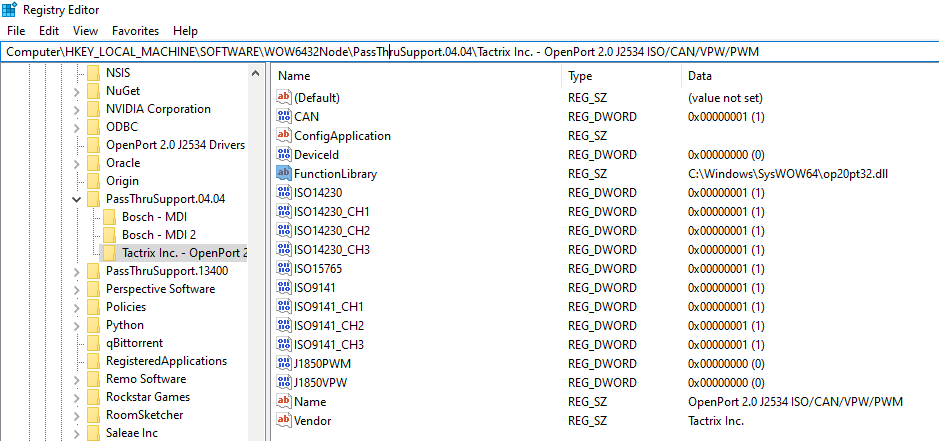The height and width of the screenshot is (441, 939).
Task: Select the ConfigApplication value name
Action: pyautogui.click(x=342, y=135)
